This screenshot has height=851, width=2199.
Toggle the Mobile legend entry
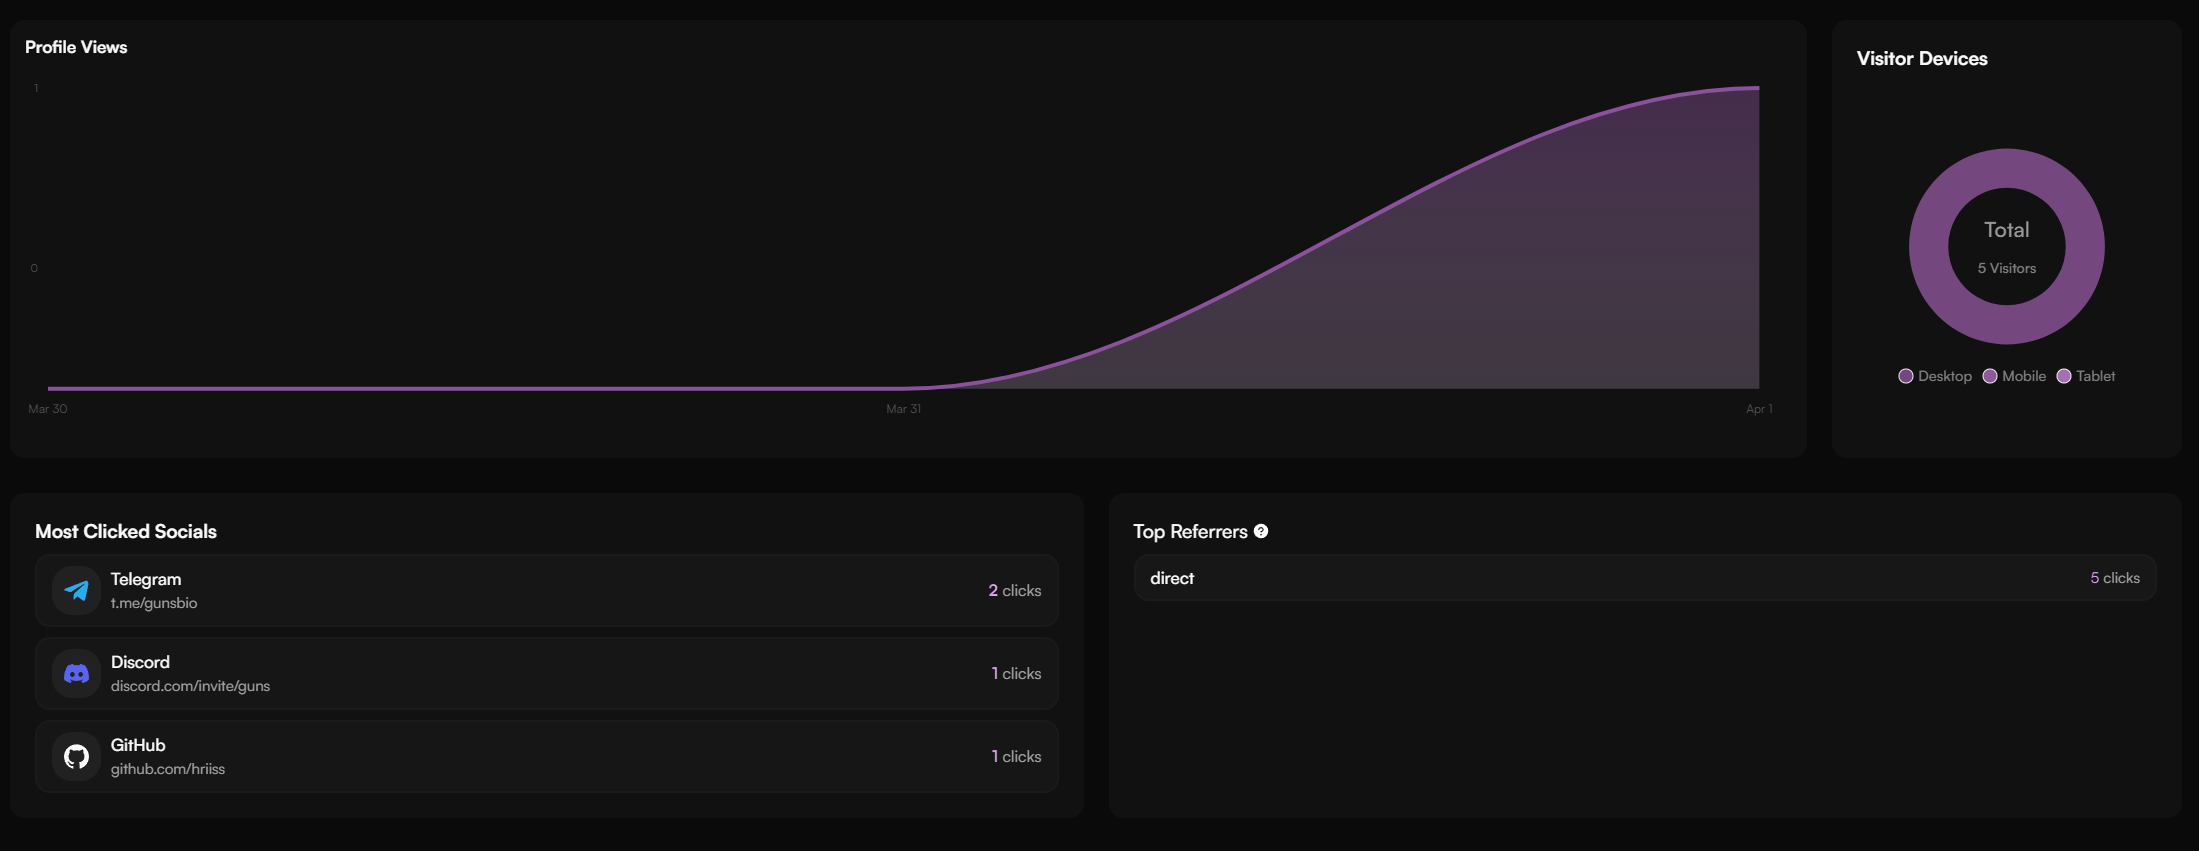pyautogui.click(x=2014, y=376)
